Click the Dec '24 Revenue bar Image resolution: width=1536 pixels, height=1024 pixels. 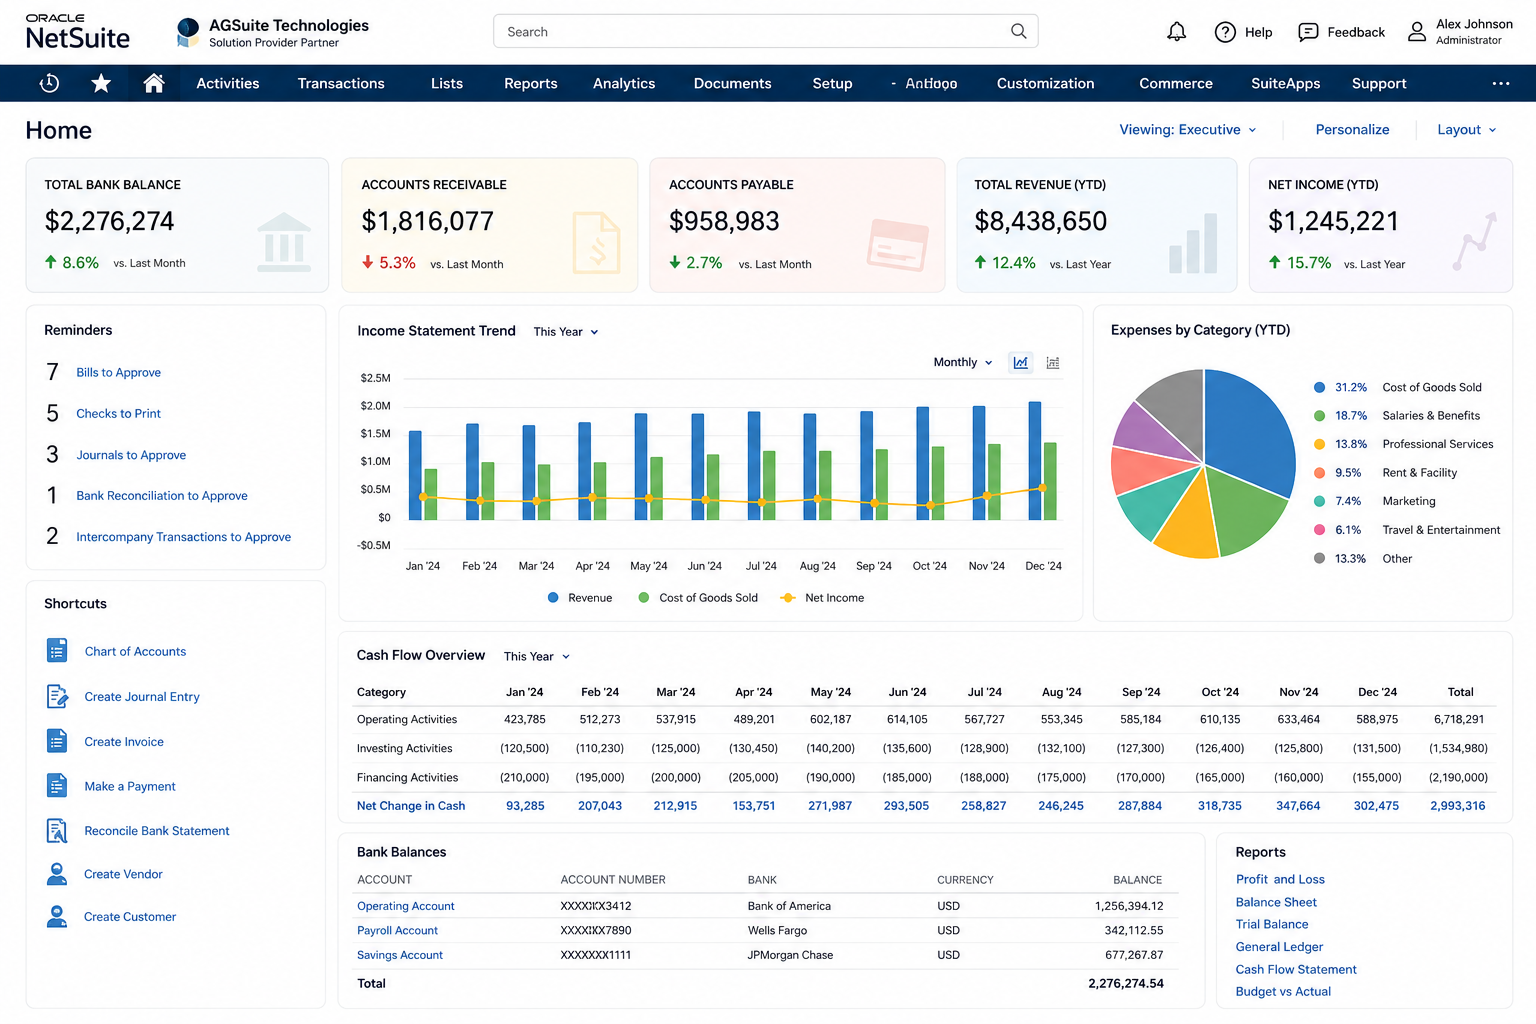point(1035,461)
